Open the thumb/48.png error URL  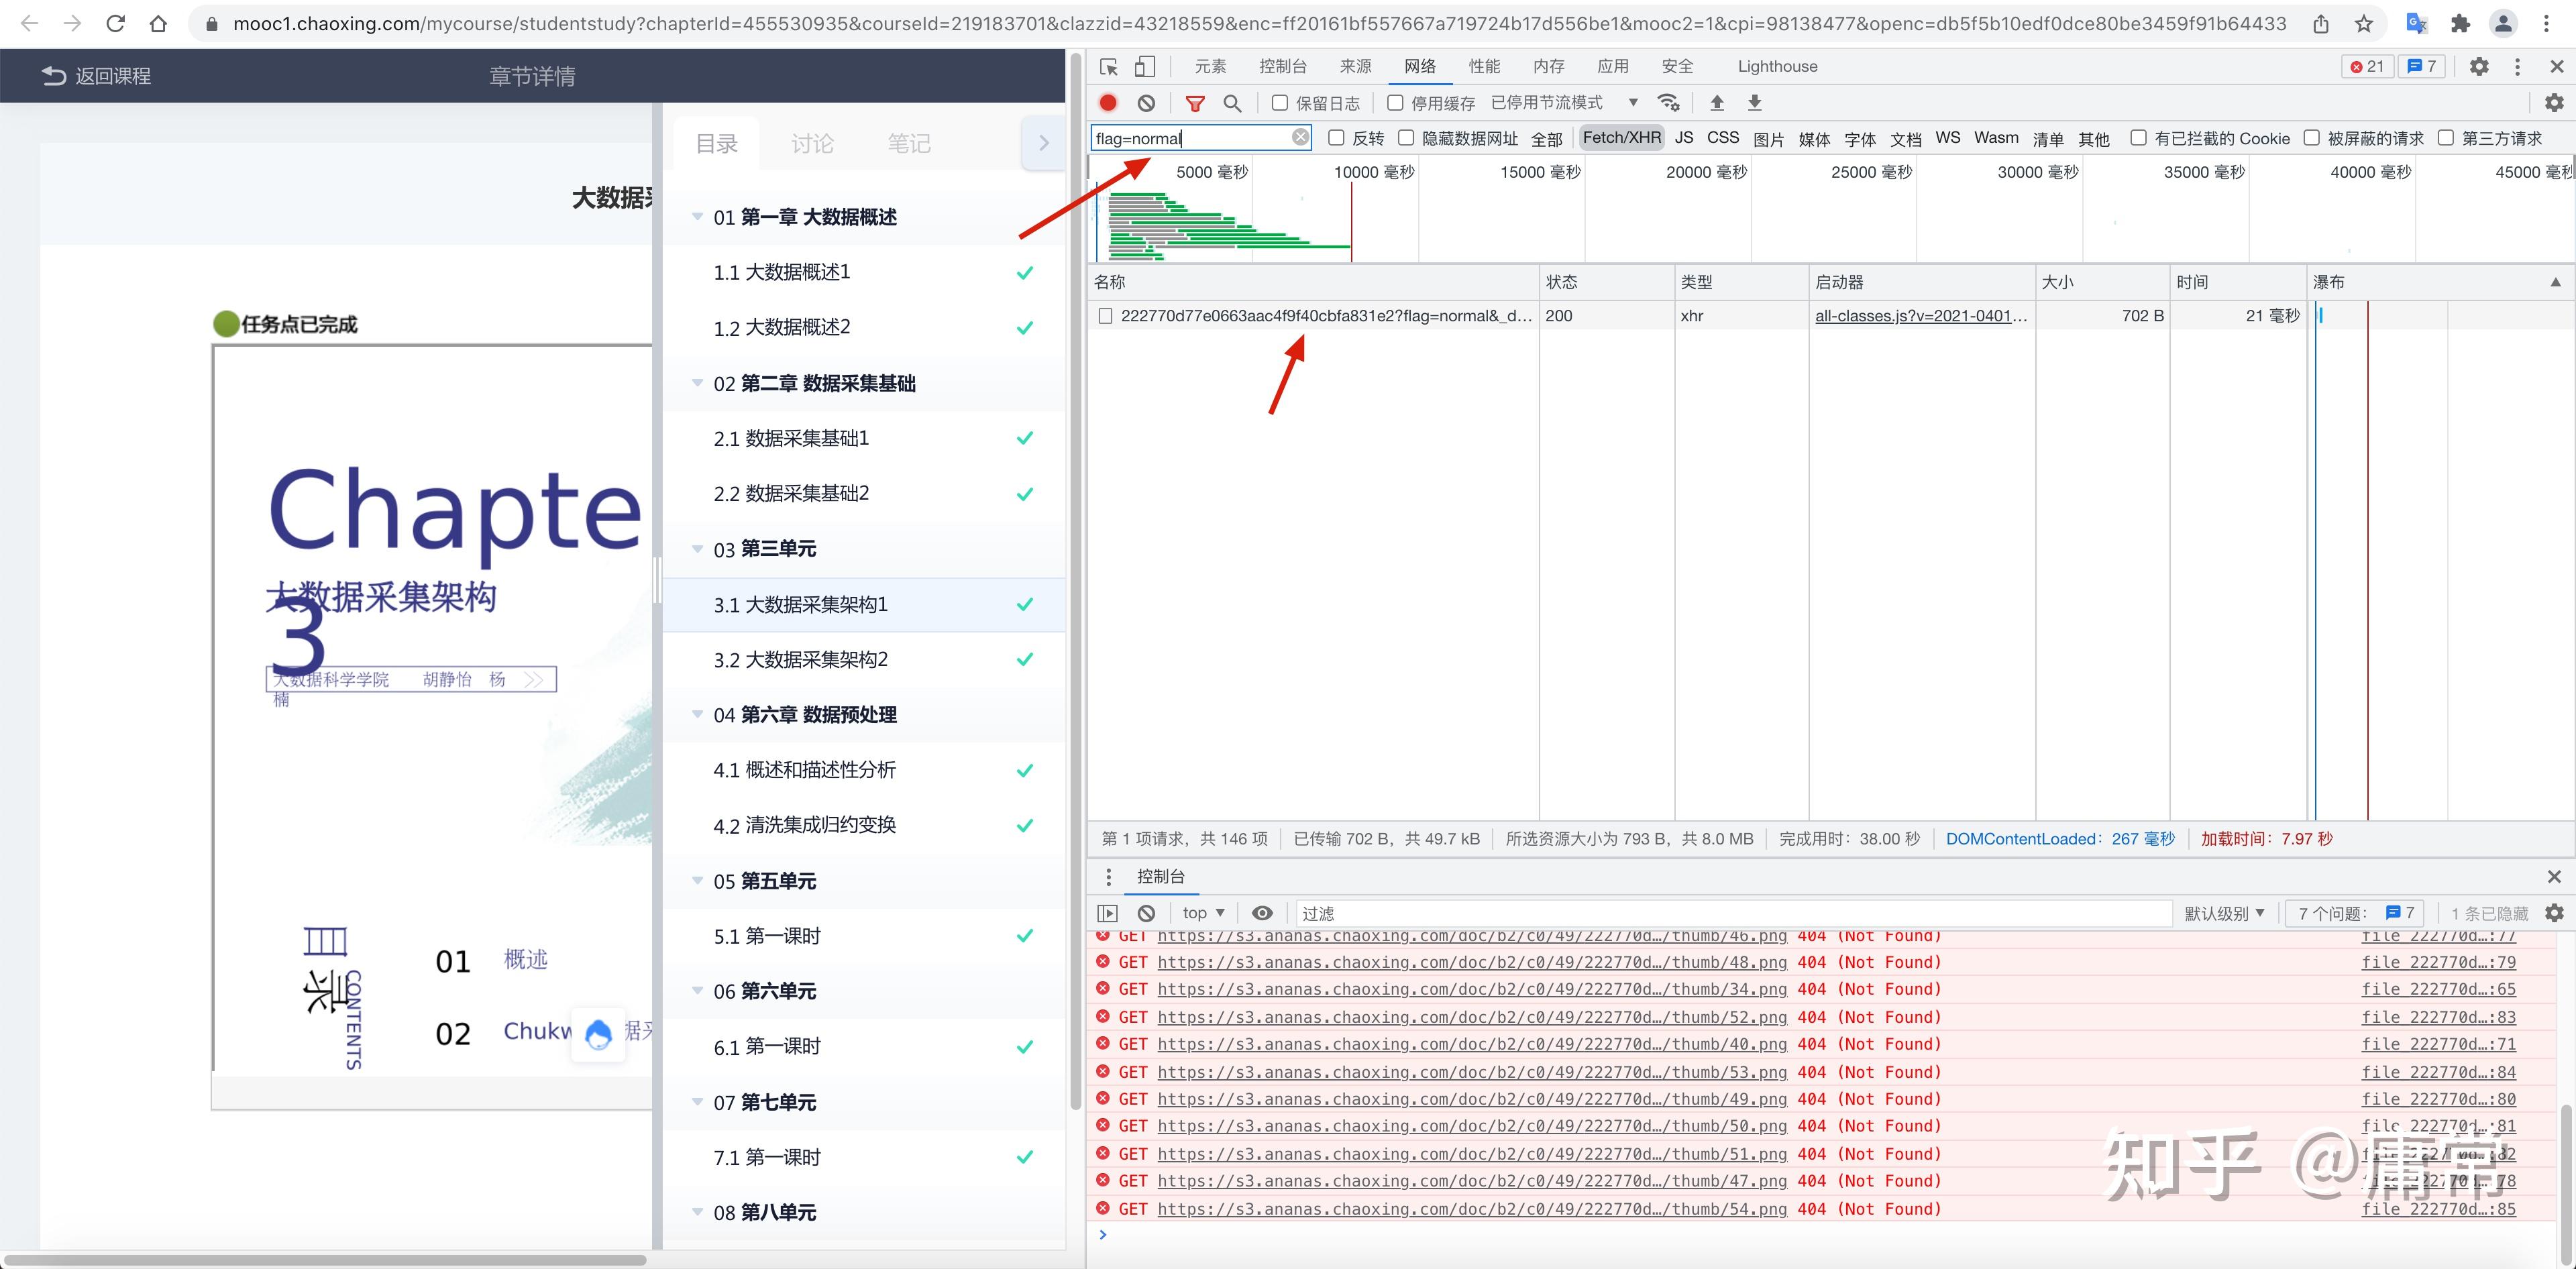coord(1472,962)
